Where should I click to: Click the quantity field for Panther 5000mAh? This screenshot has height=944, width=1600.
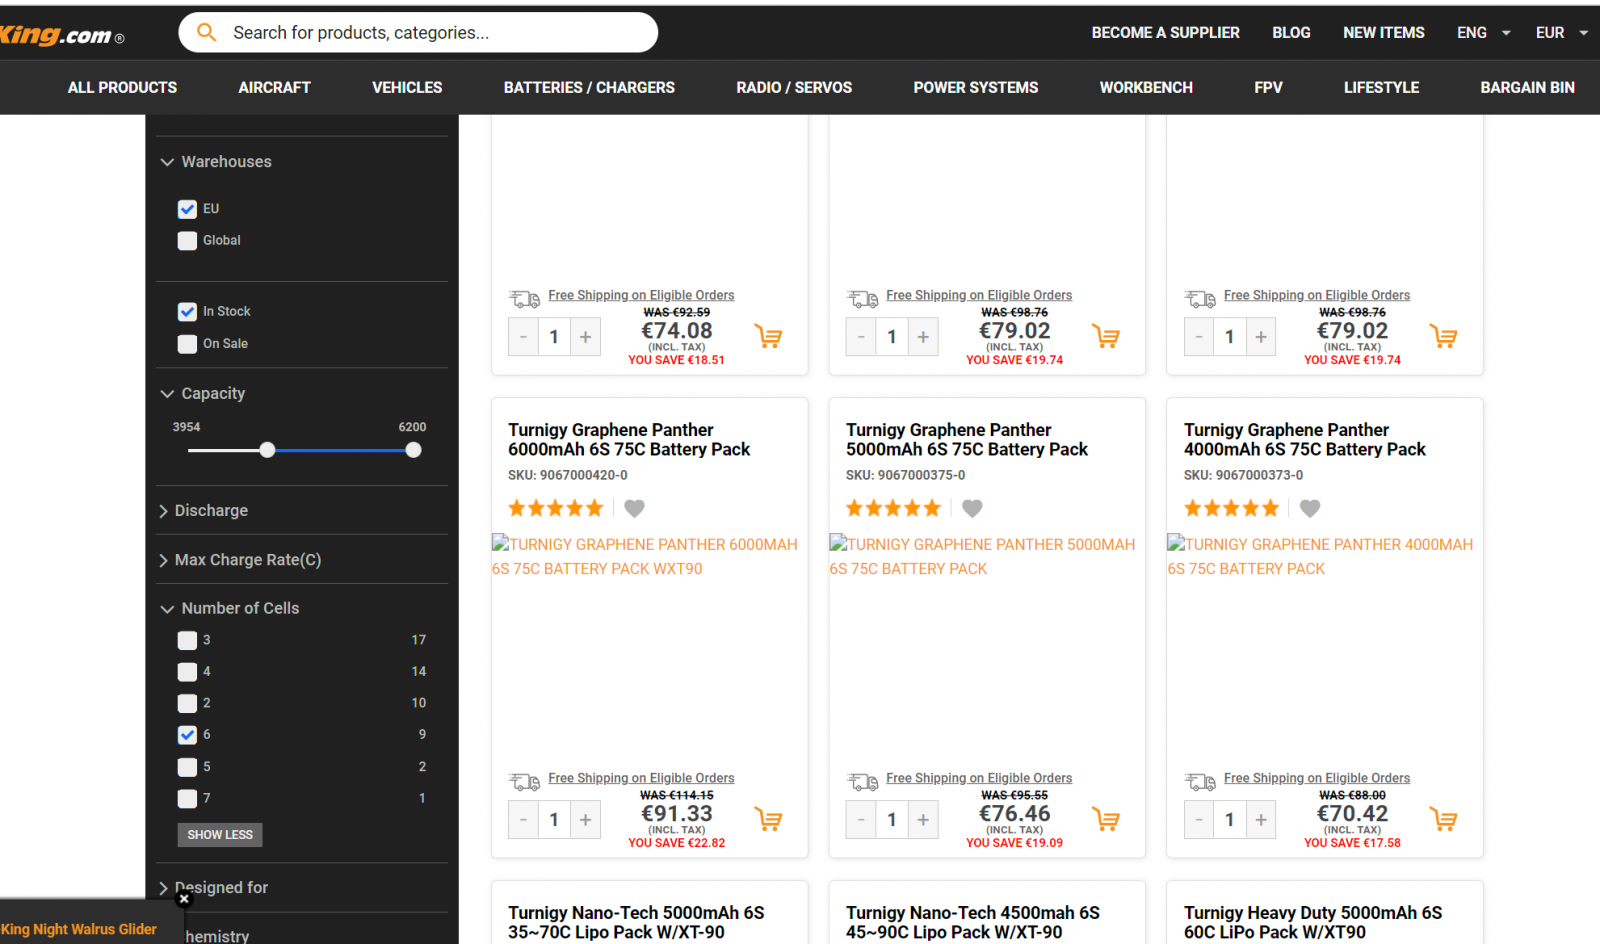point(892,820)
